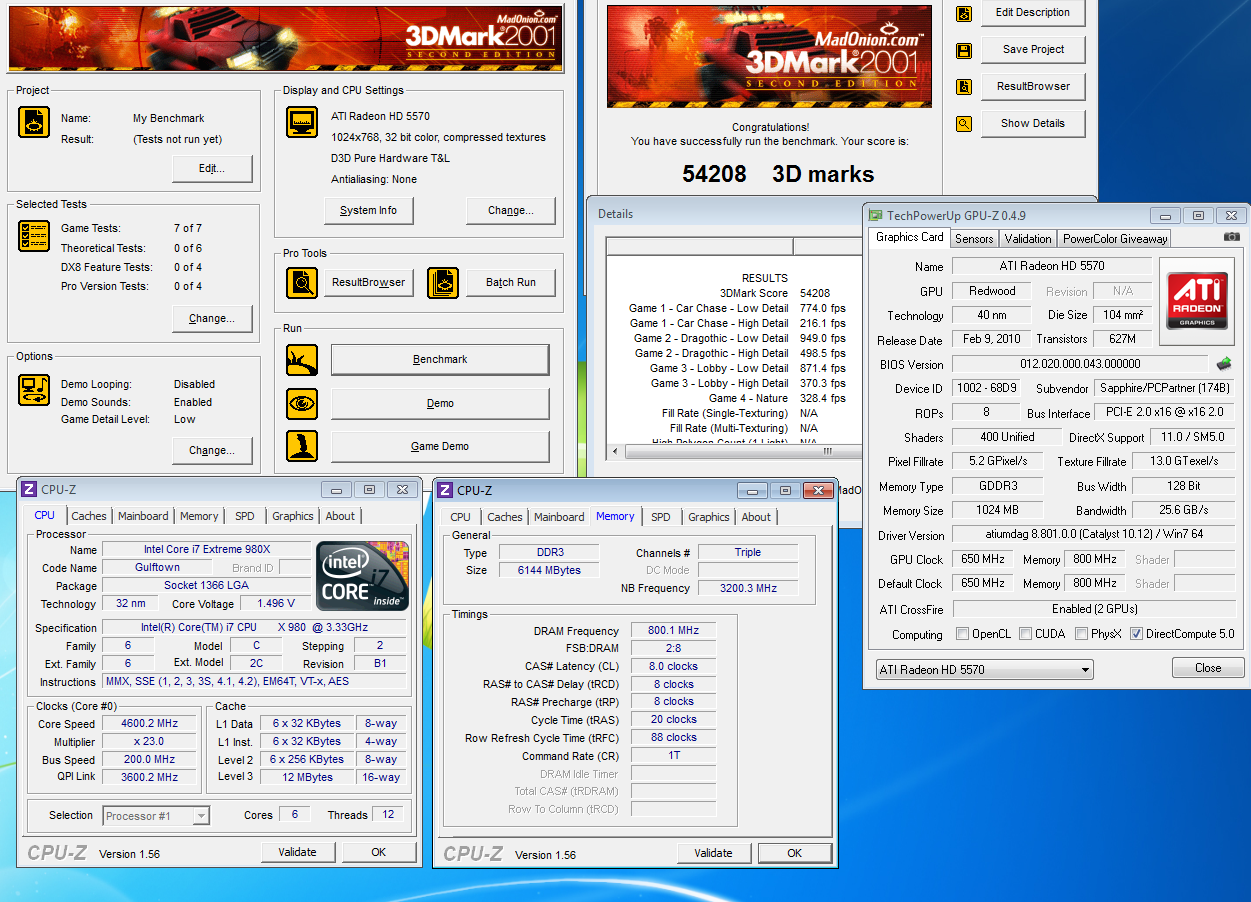Image resolution: width=1251 pixels, height=902 pixels.
Task: Click the Selected Tests checklist icon
Action: coord(34,236)
